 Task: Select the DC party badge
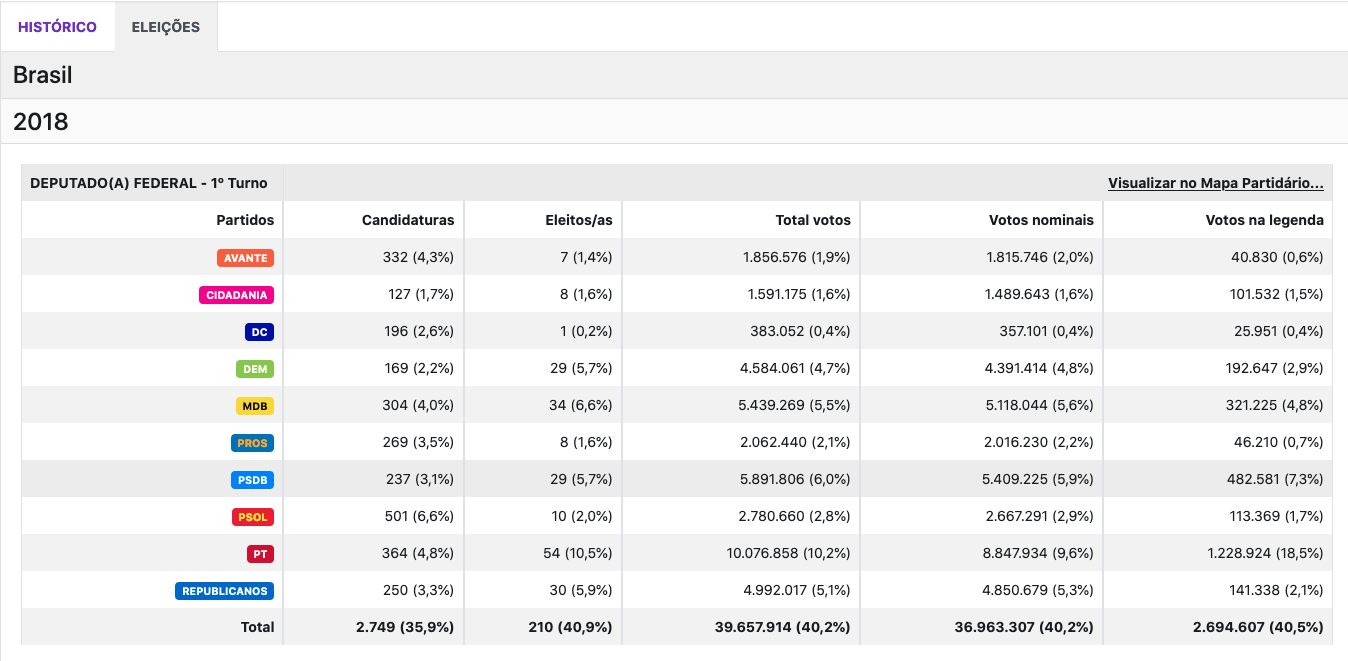(259, 332)
